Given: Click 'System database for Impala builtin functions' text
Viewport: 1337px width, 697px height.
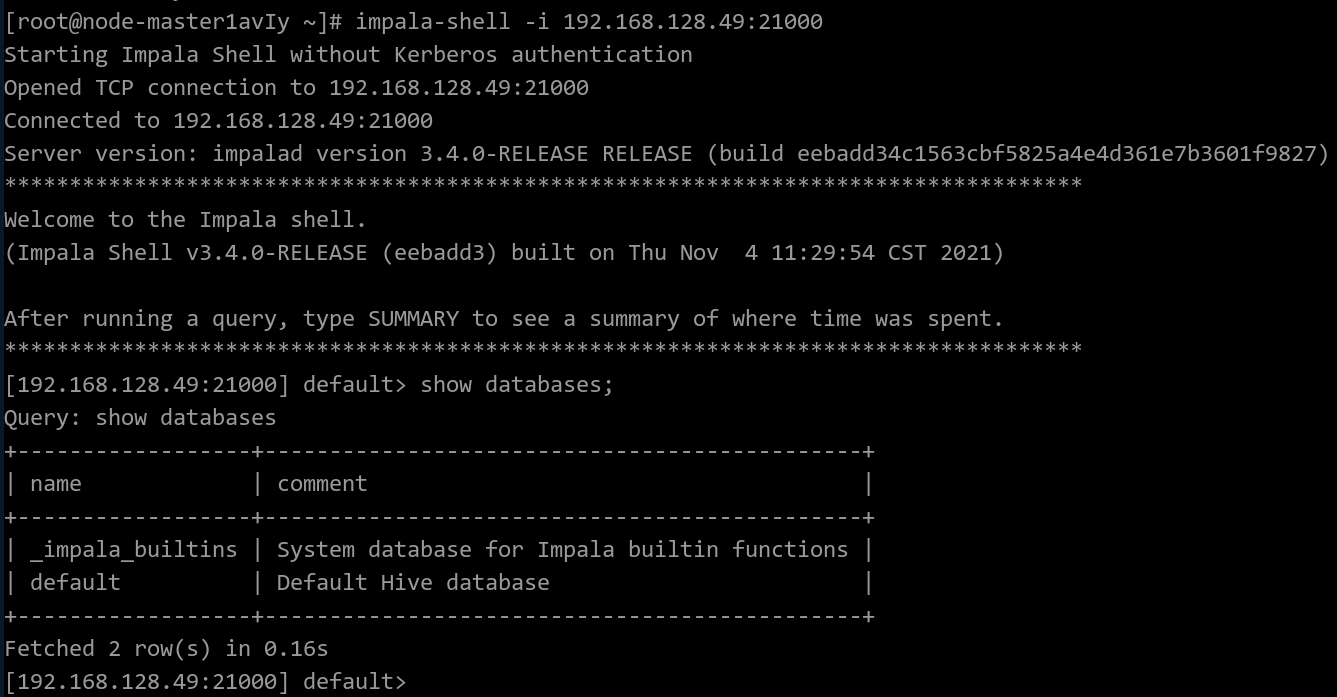Looking at the screenshot, I should pos(562,549).
